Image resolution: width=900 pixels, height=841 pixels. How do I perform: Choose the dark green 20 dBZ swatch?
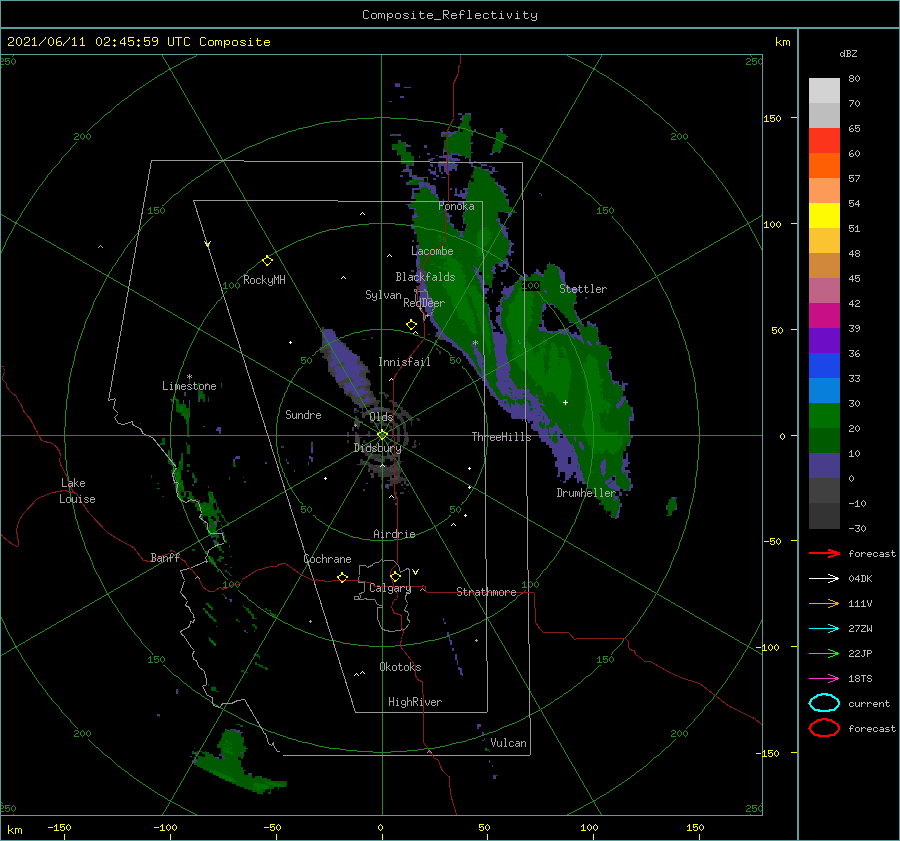pyautogui.click(x=824, y=440)
